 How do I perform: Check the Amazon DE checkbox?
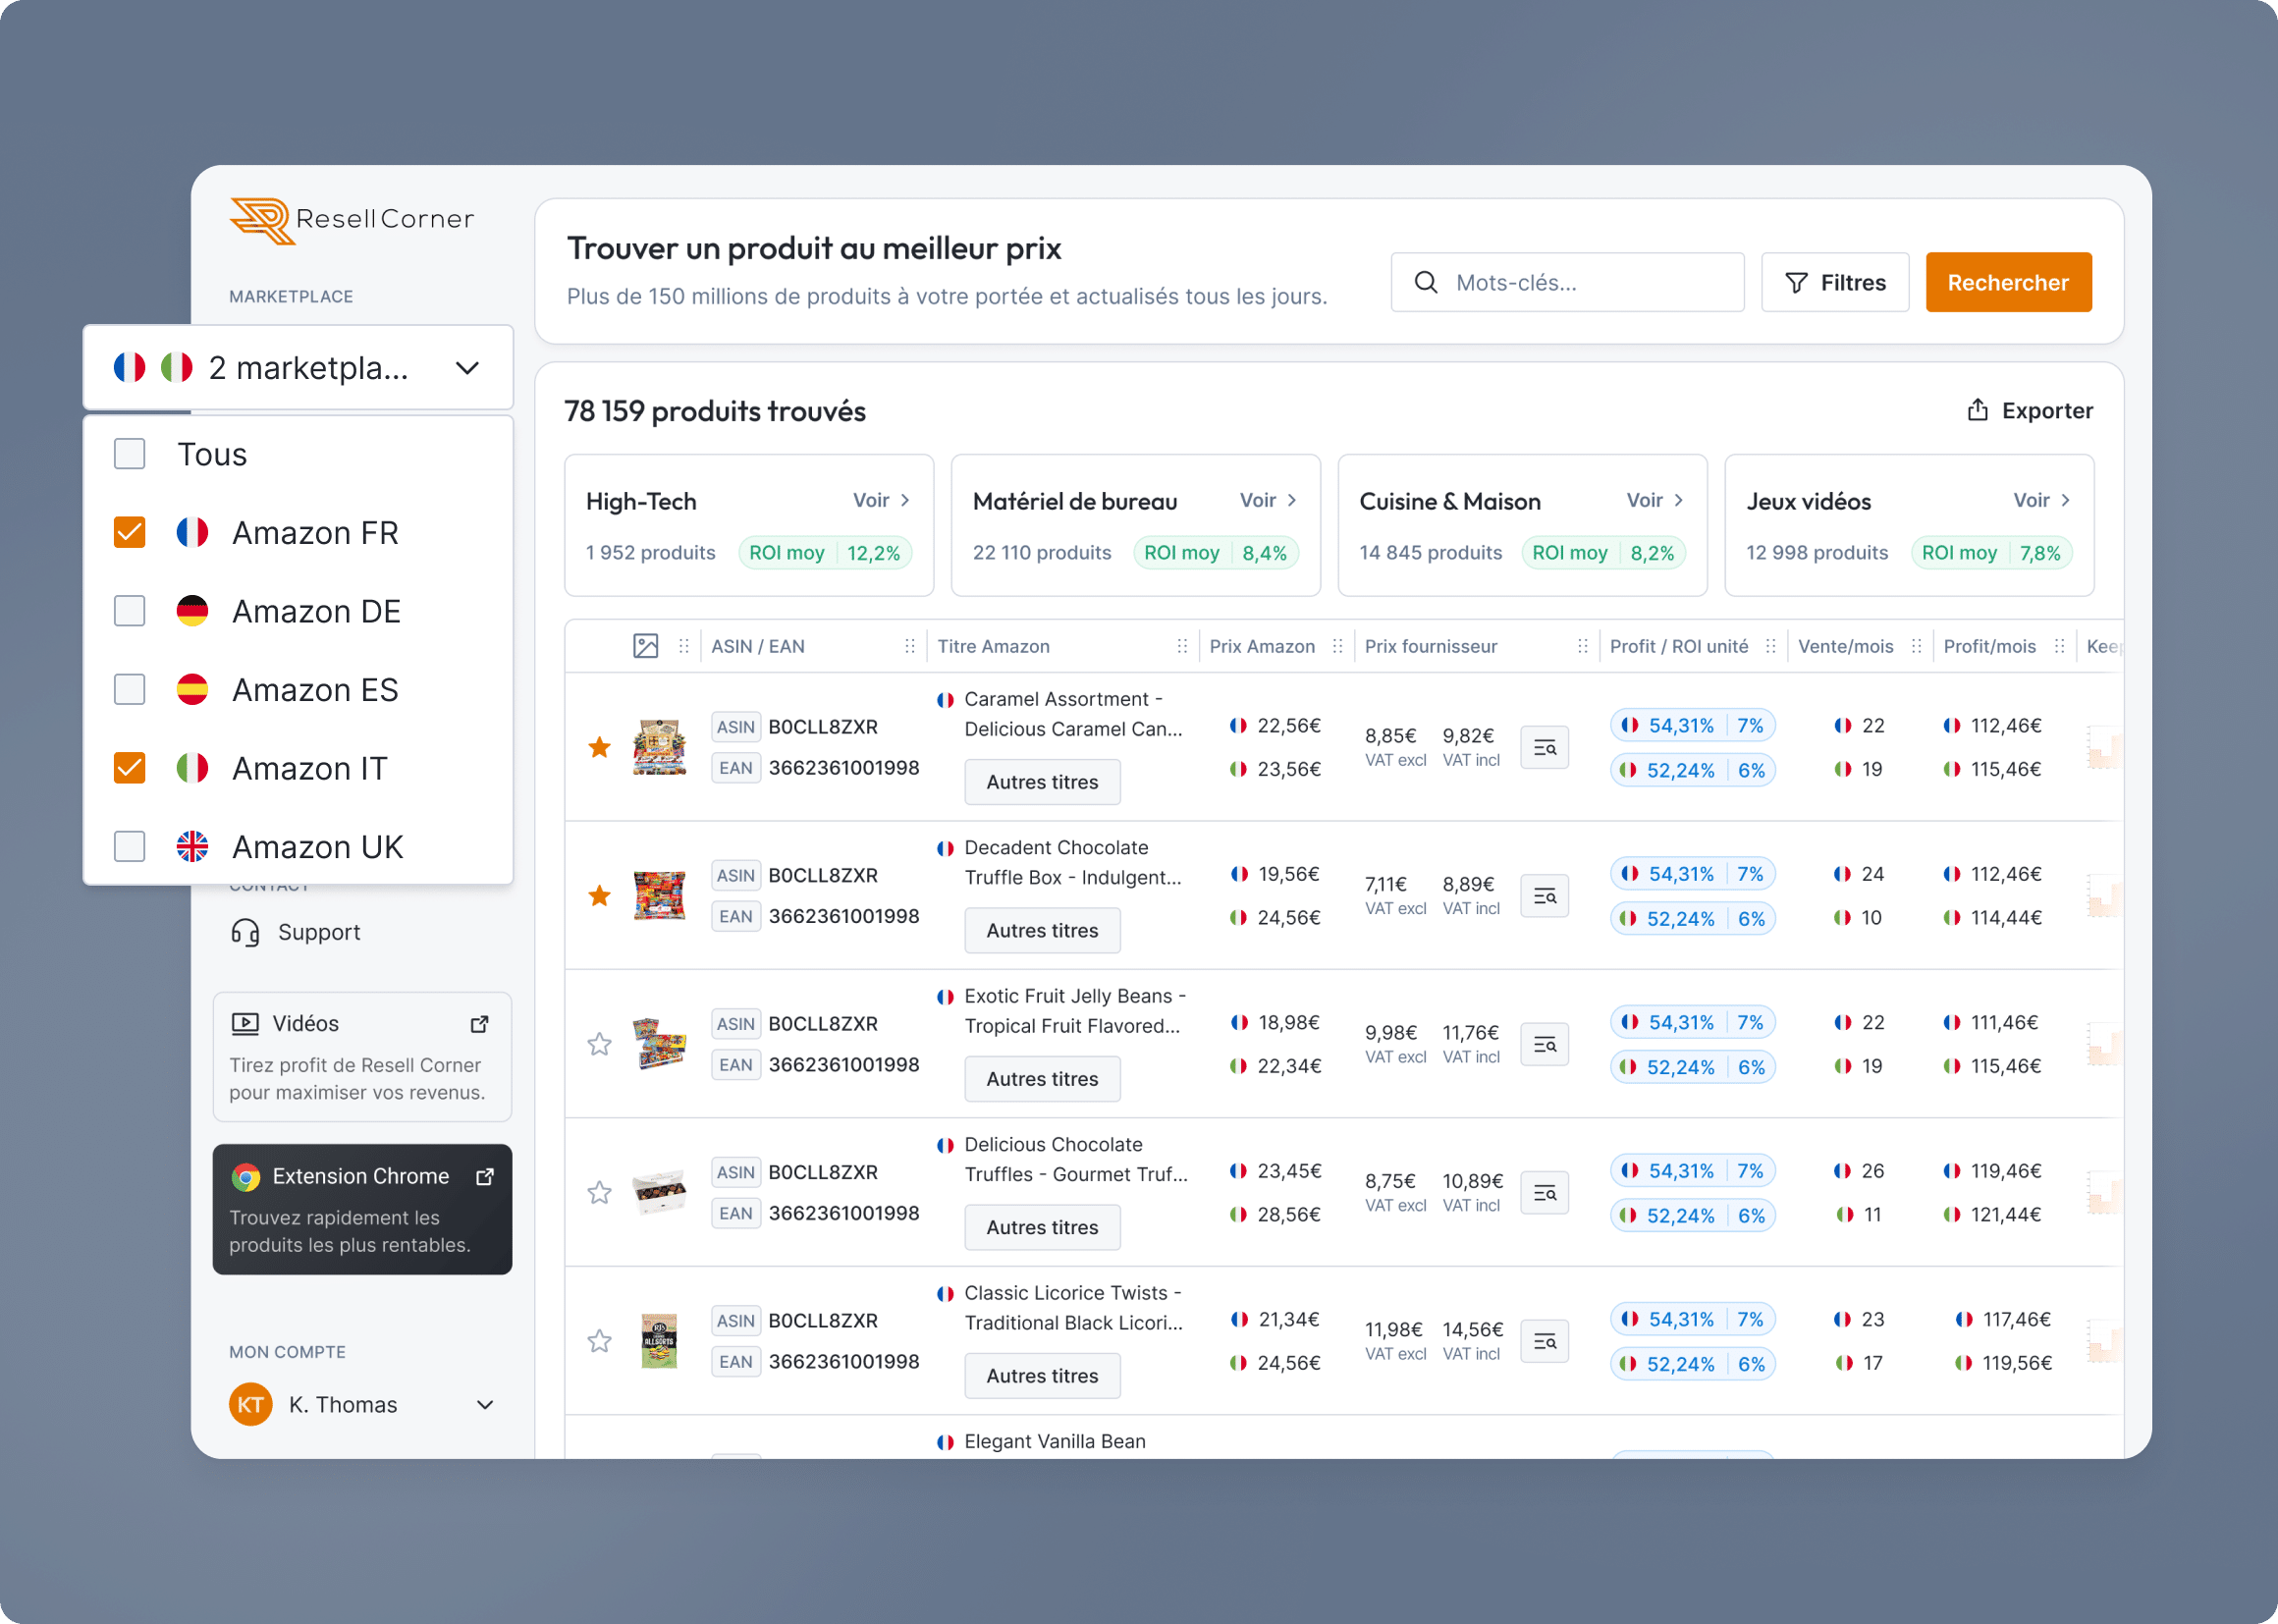(x=130, y=611)
